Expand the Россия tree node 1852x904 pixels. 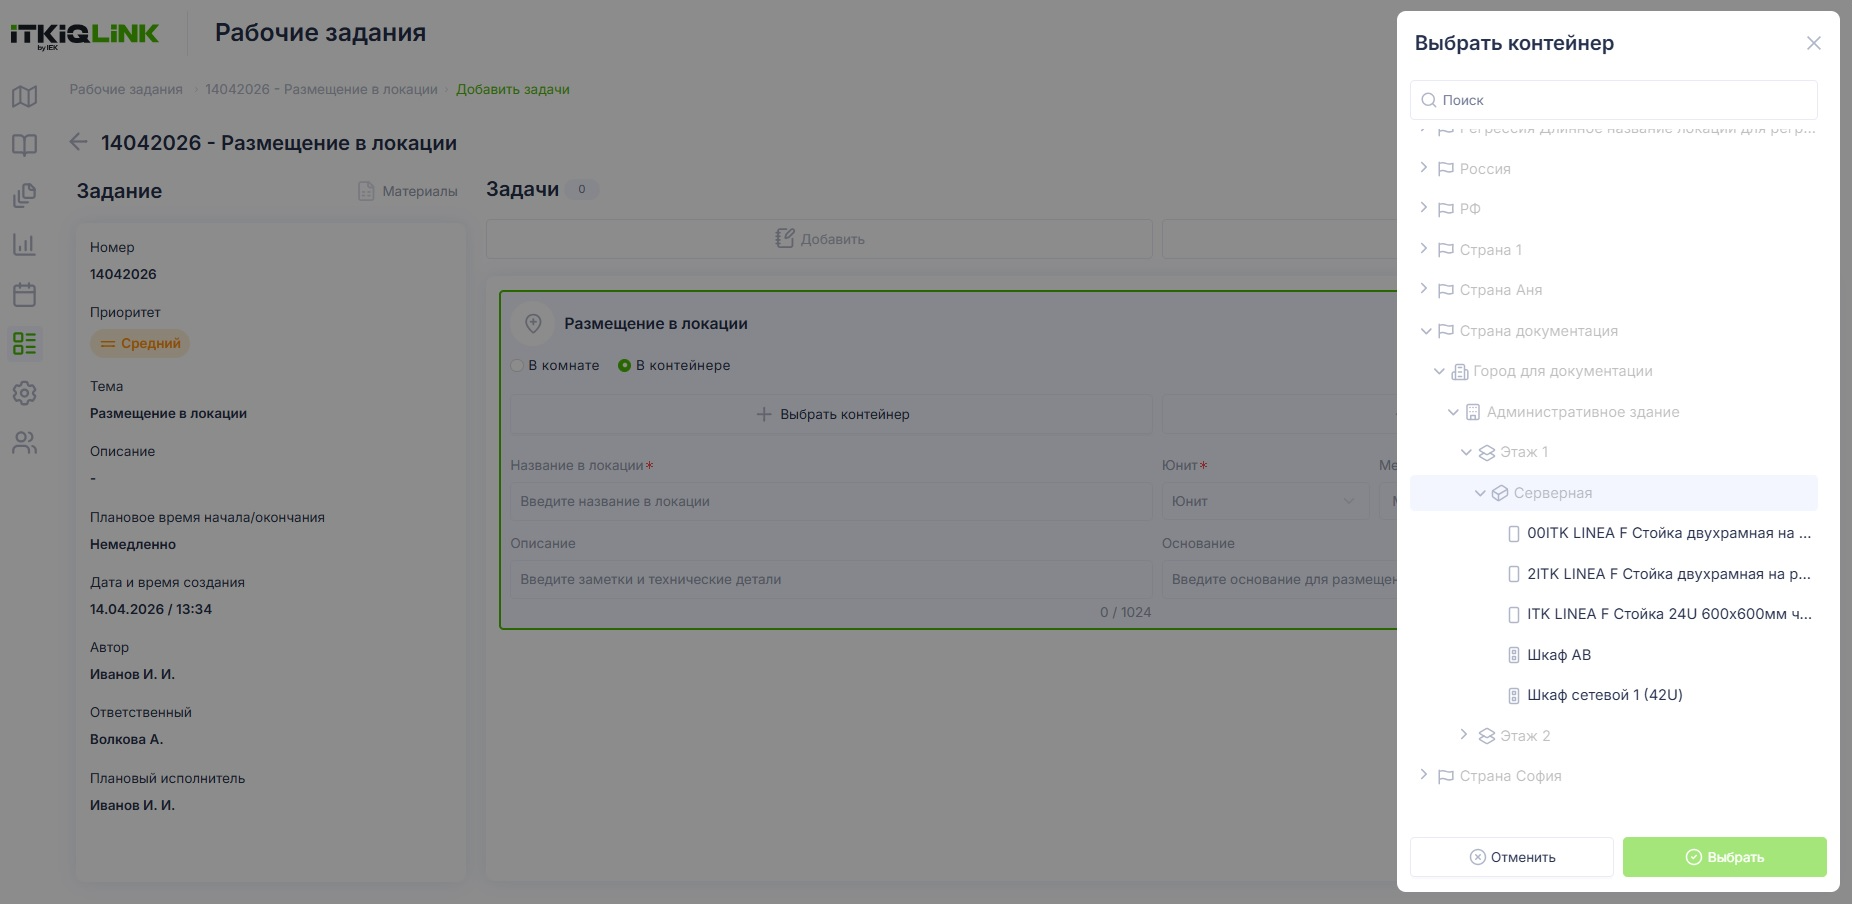1424,168
